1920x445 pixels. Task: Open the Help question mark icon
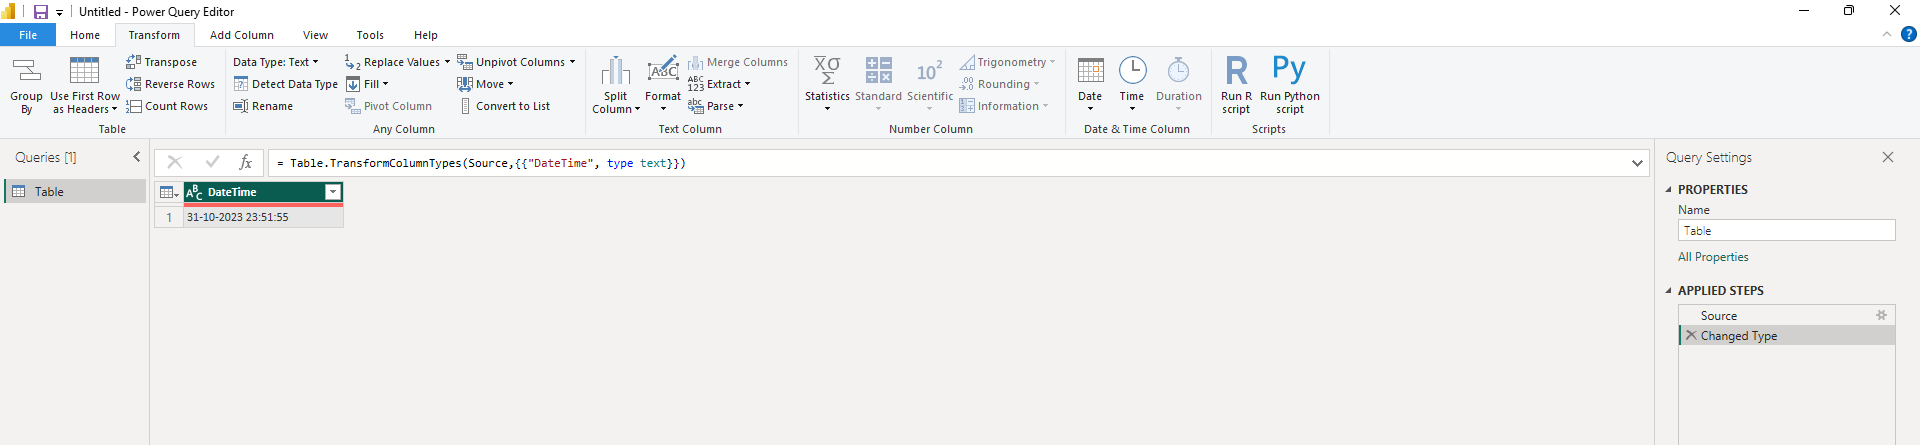tap(1908, 34)
